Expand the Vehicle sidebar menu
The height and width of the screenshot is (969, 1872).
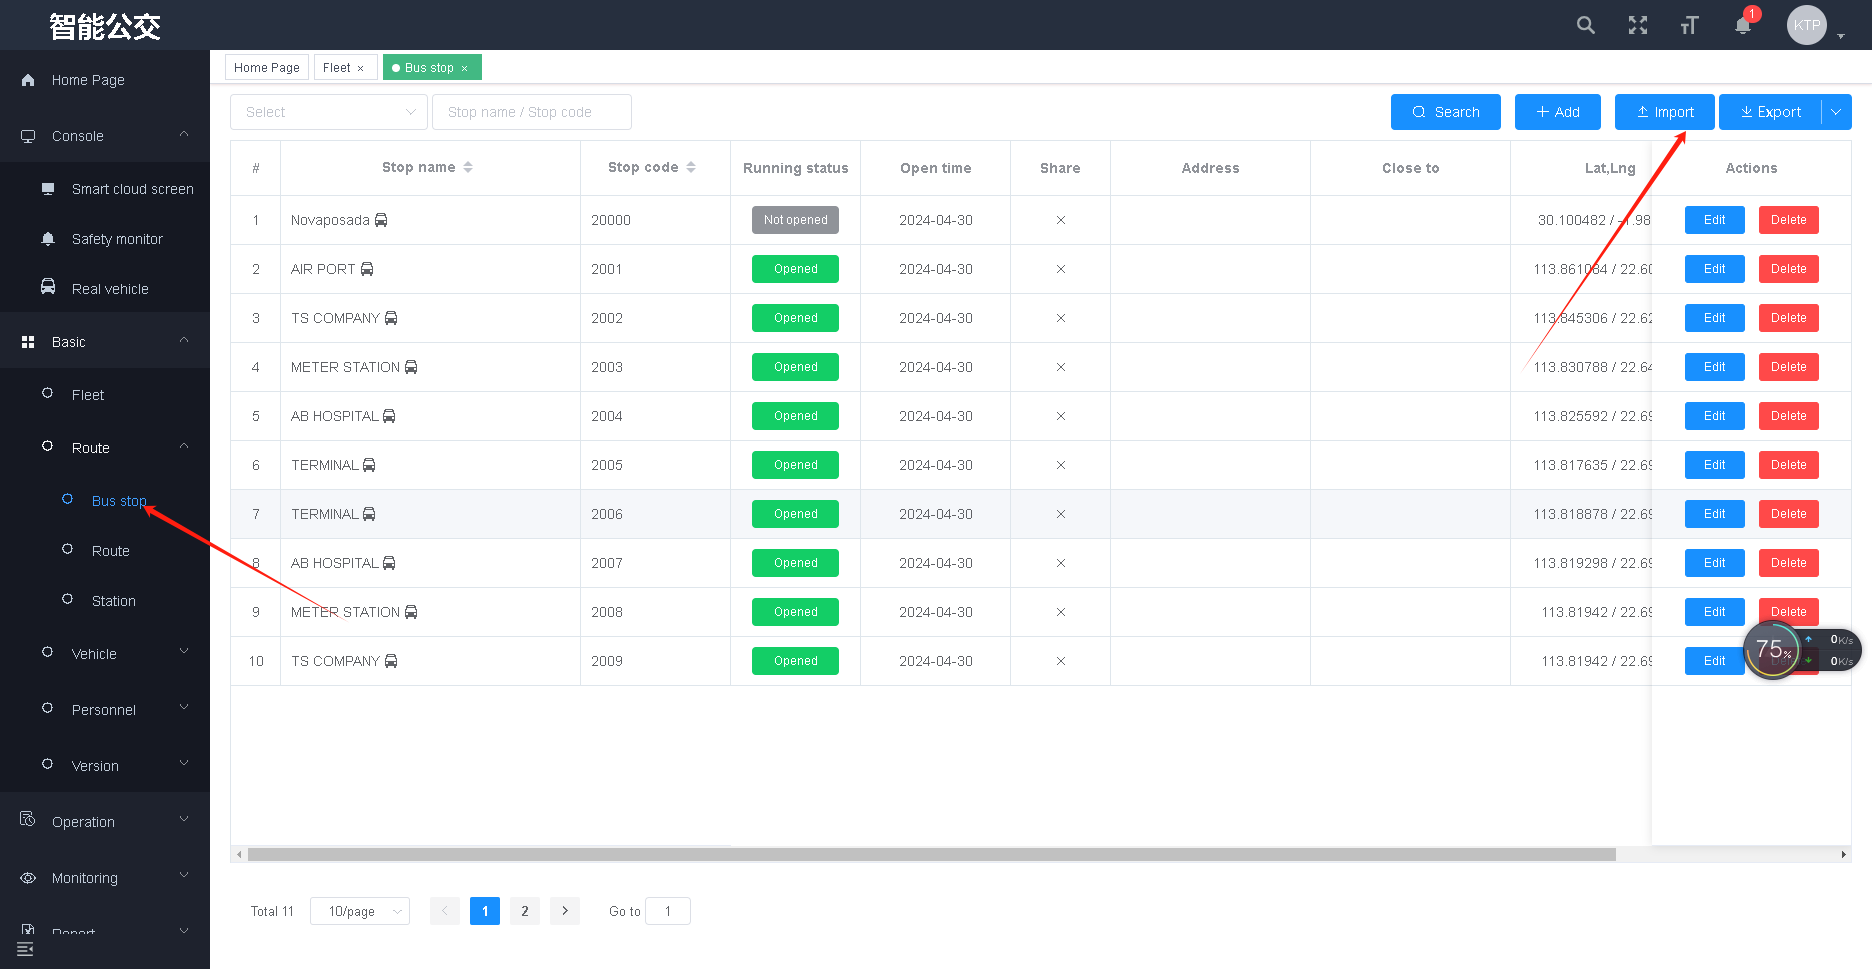click(x=105, y=654)
